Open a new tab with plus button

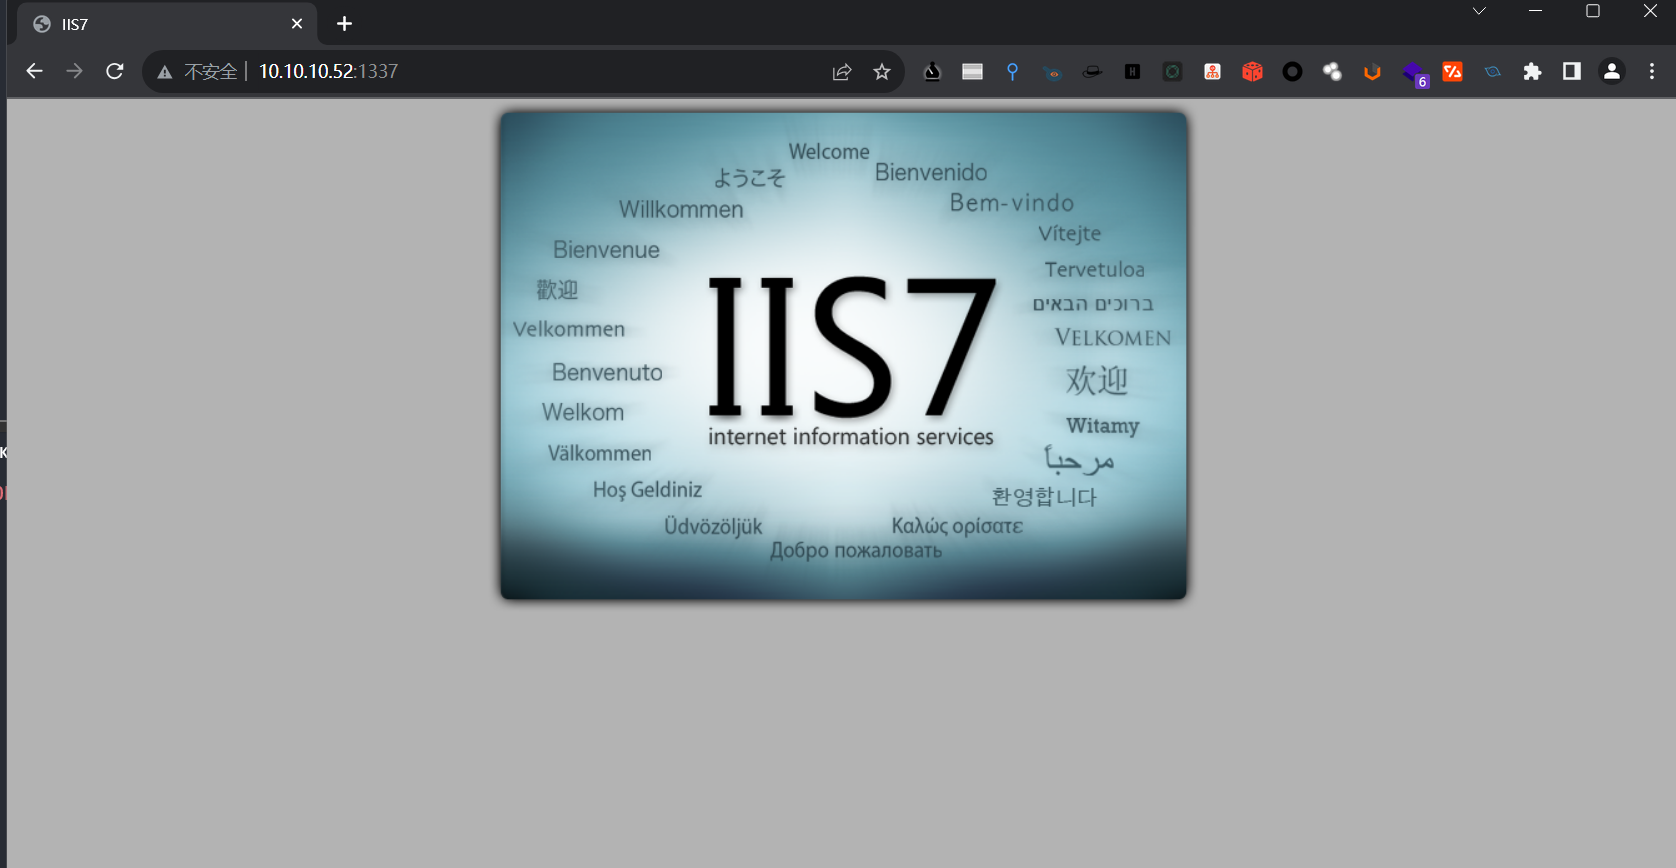tap(345, 23)
